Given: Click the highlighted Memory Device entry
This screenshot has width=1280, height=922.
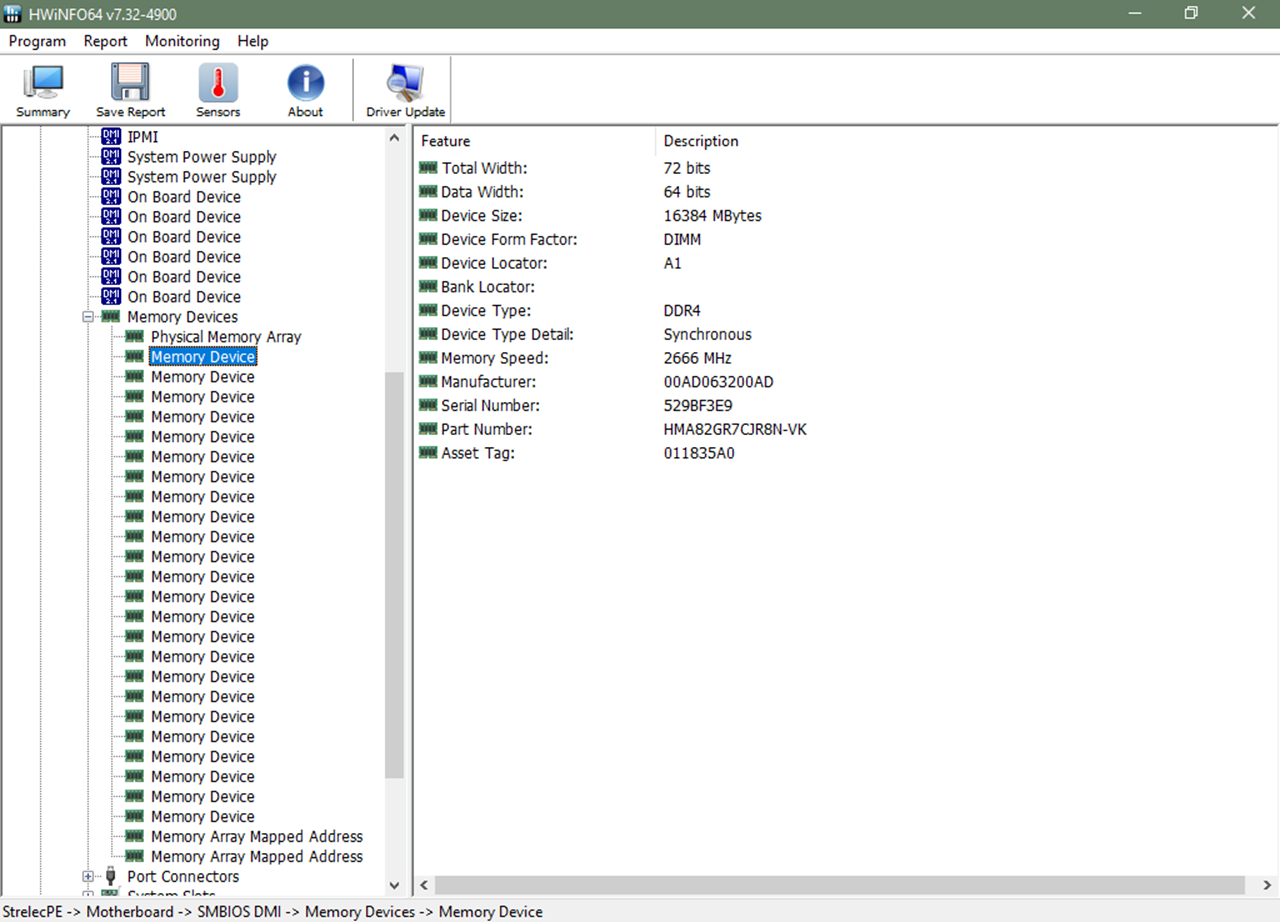Looking at the screenshot, I should [203, 357].
